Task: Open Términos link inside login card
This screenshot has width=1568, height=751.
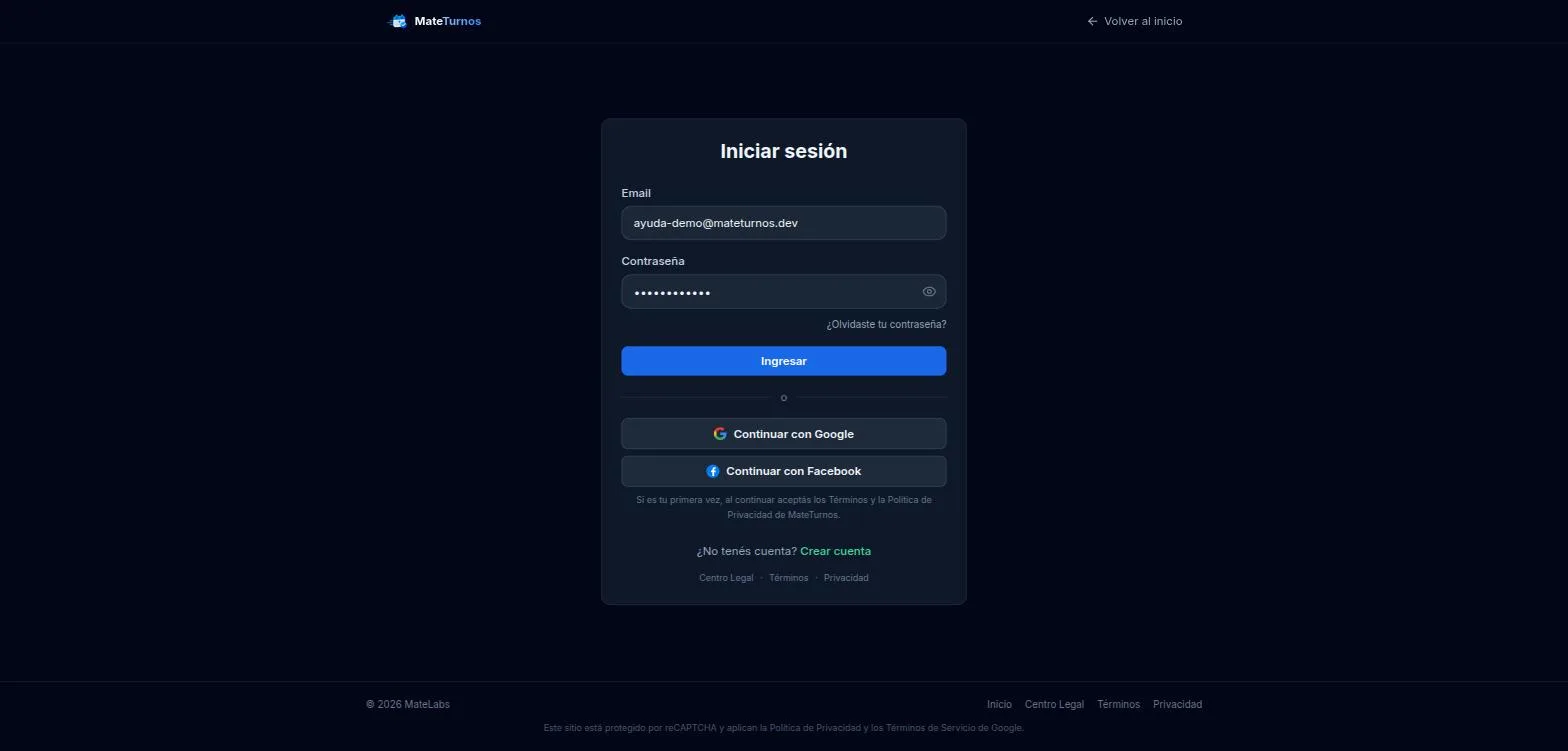Action: point(788,578)
